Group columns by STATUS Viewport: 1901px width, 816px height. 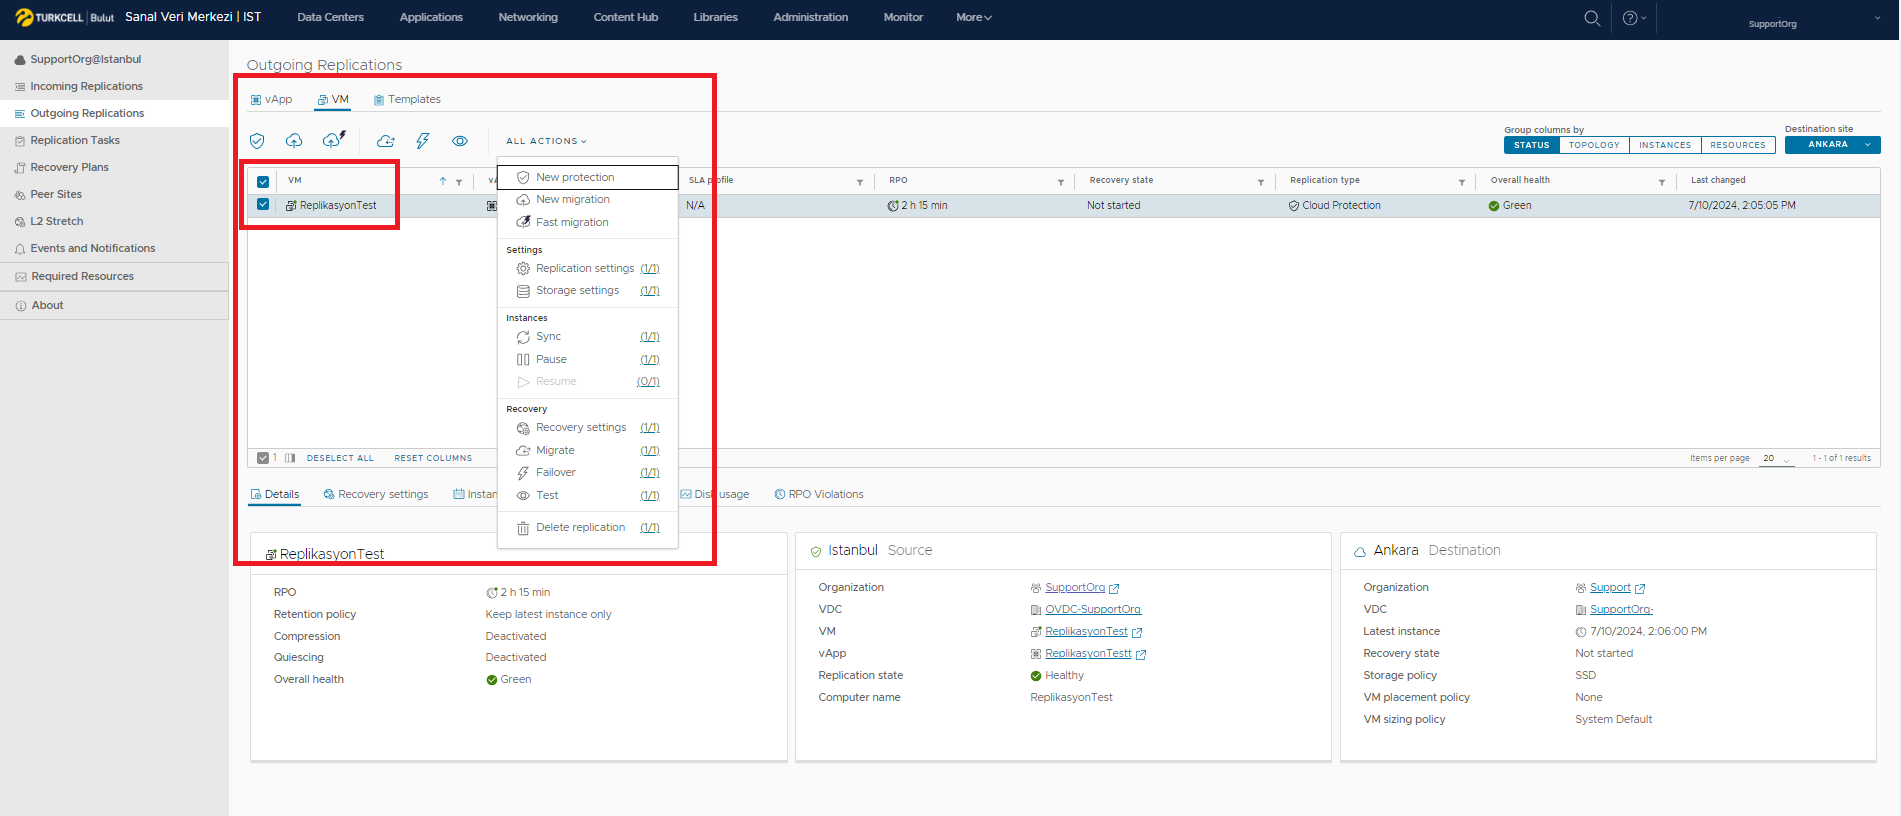pos(1531,145)
